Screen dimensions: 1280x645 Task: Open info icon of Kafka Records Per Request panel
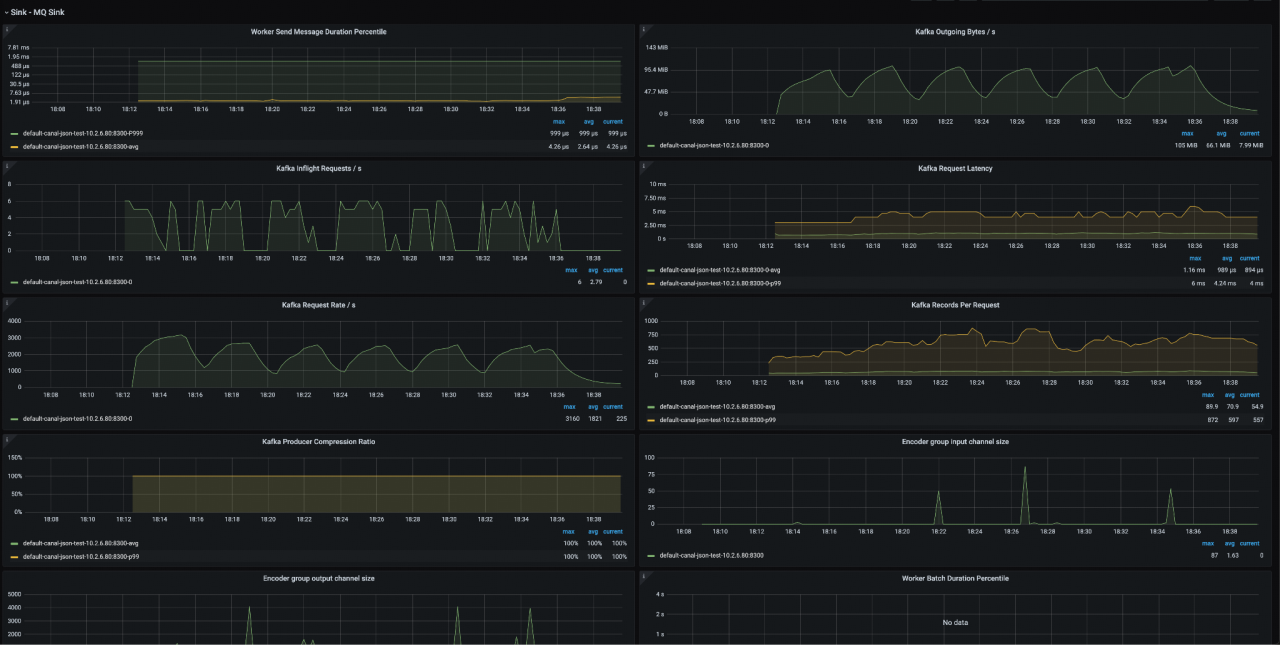click(x=644, y=302)
